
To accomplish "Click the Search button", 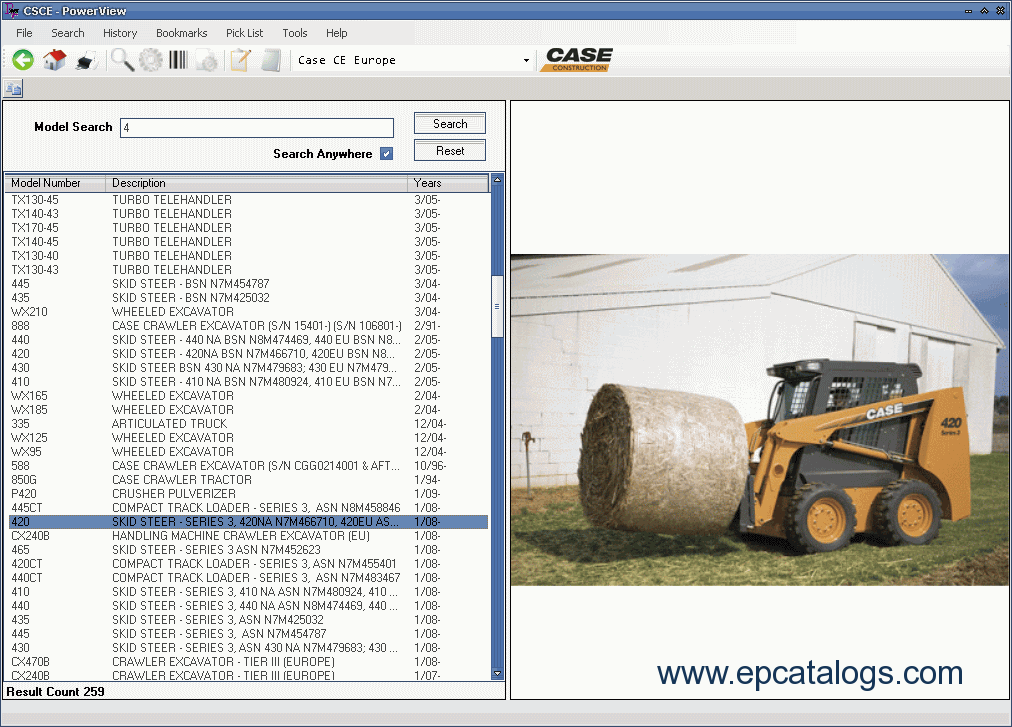I will pyautogui.click(x=450, y=124).
